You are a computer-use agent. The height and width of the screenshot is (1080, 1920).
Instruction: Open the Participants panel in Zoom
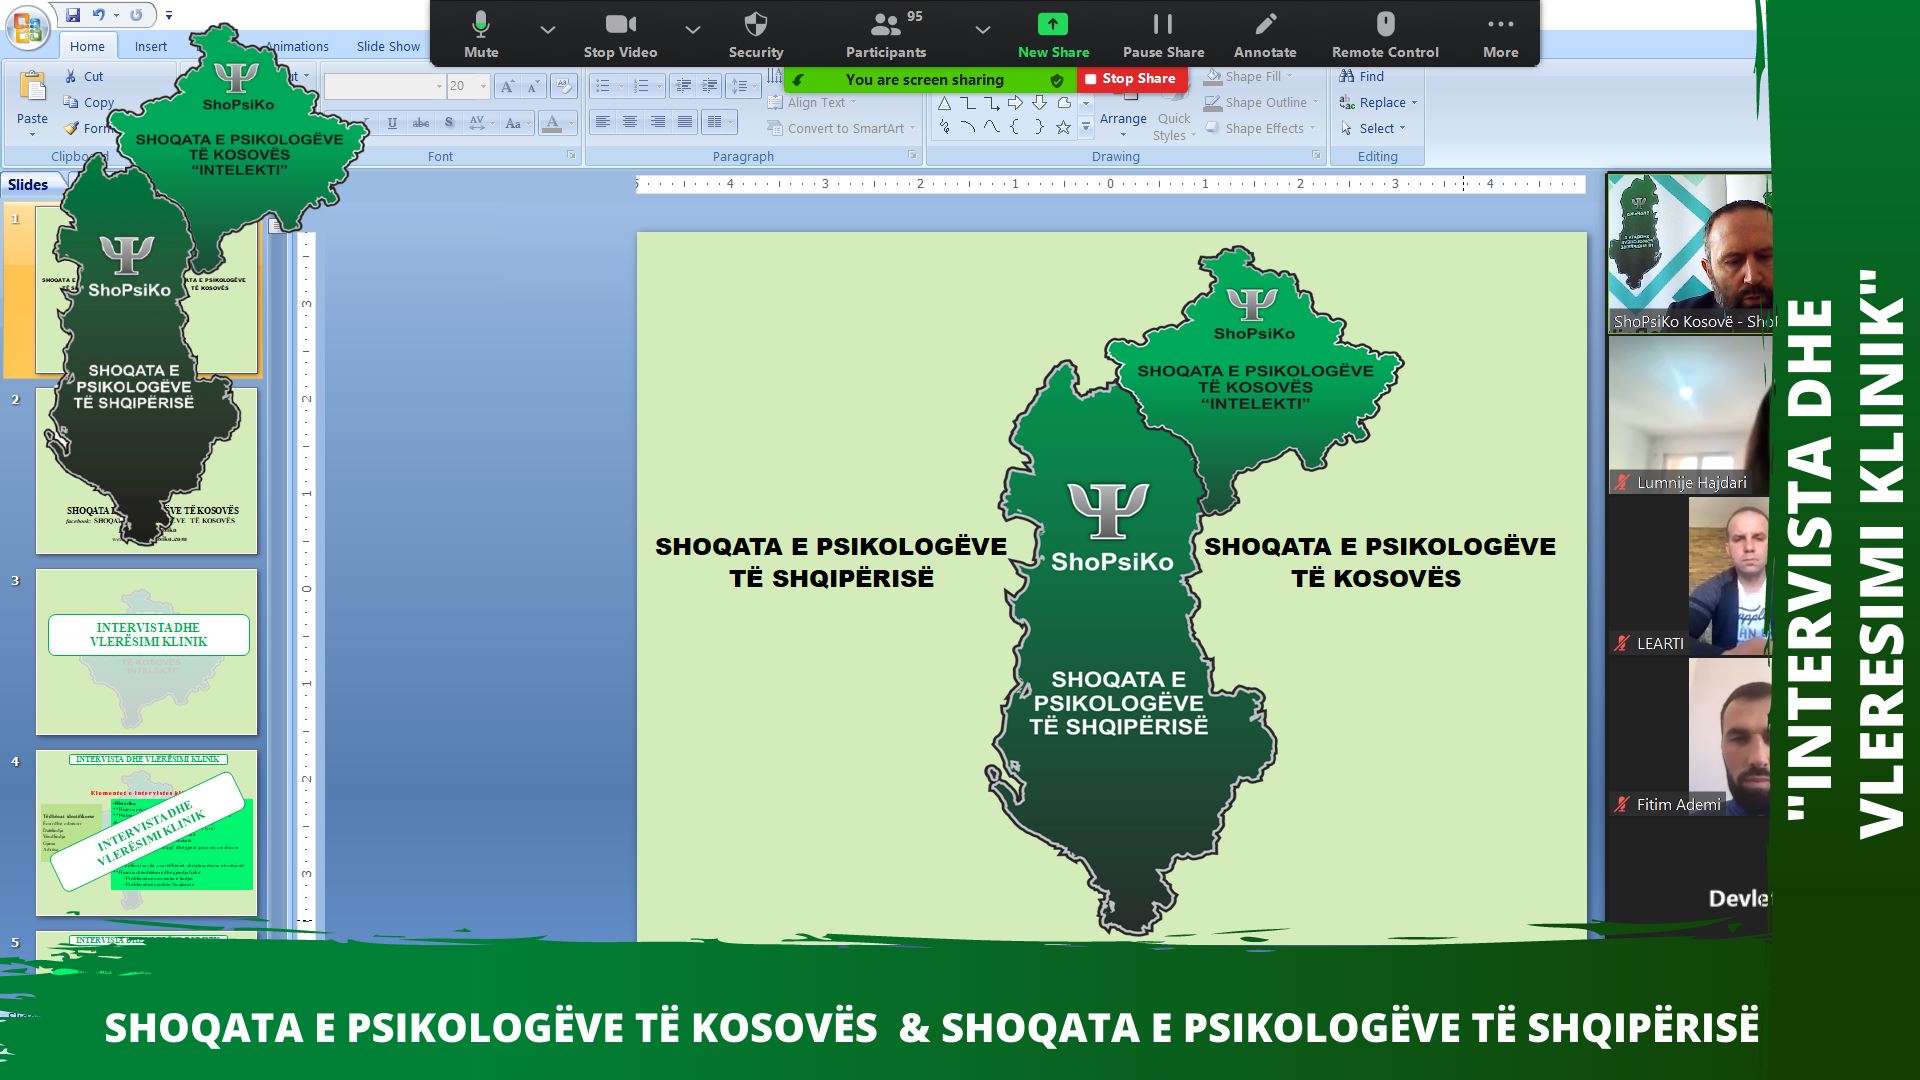(x=886, y=35)
